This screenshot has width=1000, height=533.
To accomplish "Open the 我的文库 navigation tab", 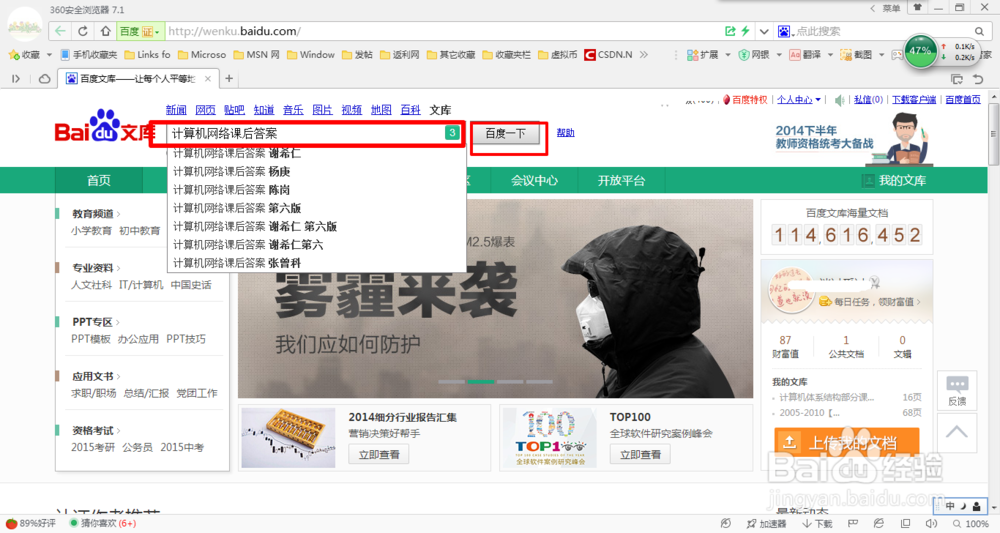I will [x=894, y=180].
